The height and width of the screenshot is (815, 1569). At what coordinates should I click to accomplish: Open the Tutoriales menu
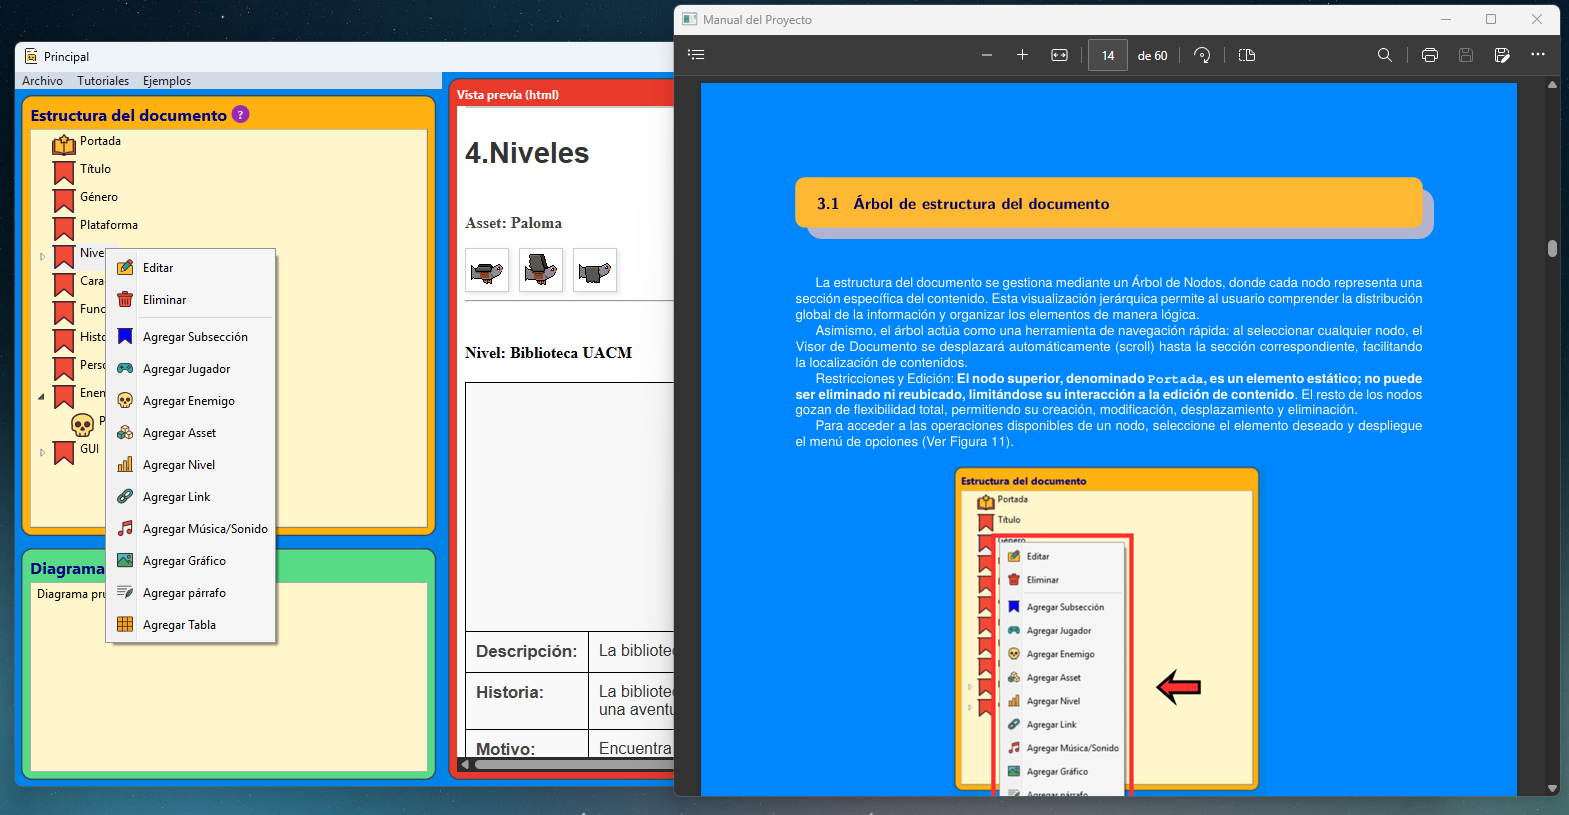103,81
